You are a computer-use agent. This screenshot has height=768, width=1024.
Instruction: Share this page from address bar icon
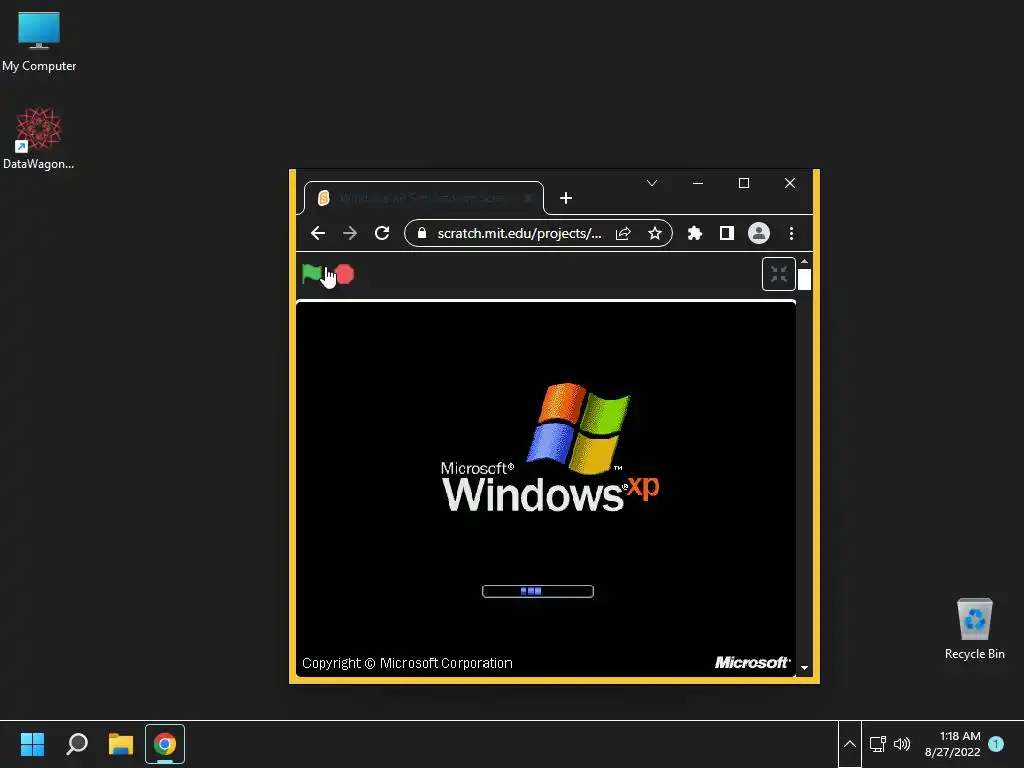pos(623,233)
